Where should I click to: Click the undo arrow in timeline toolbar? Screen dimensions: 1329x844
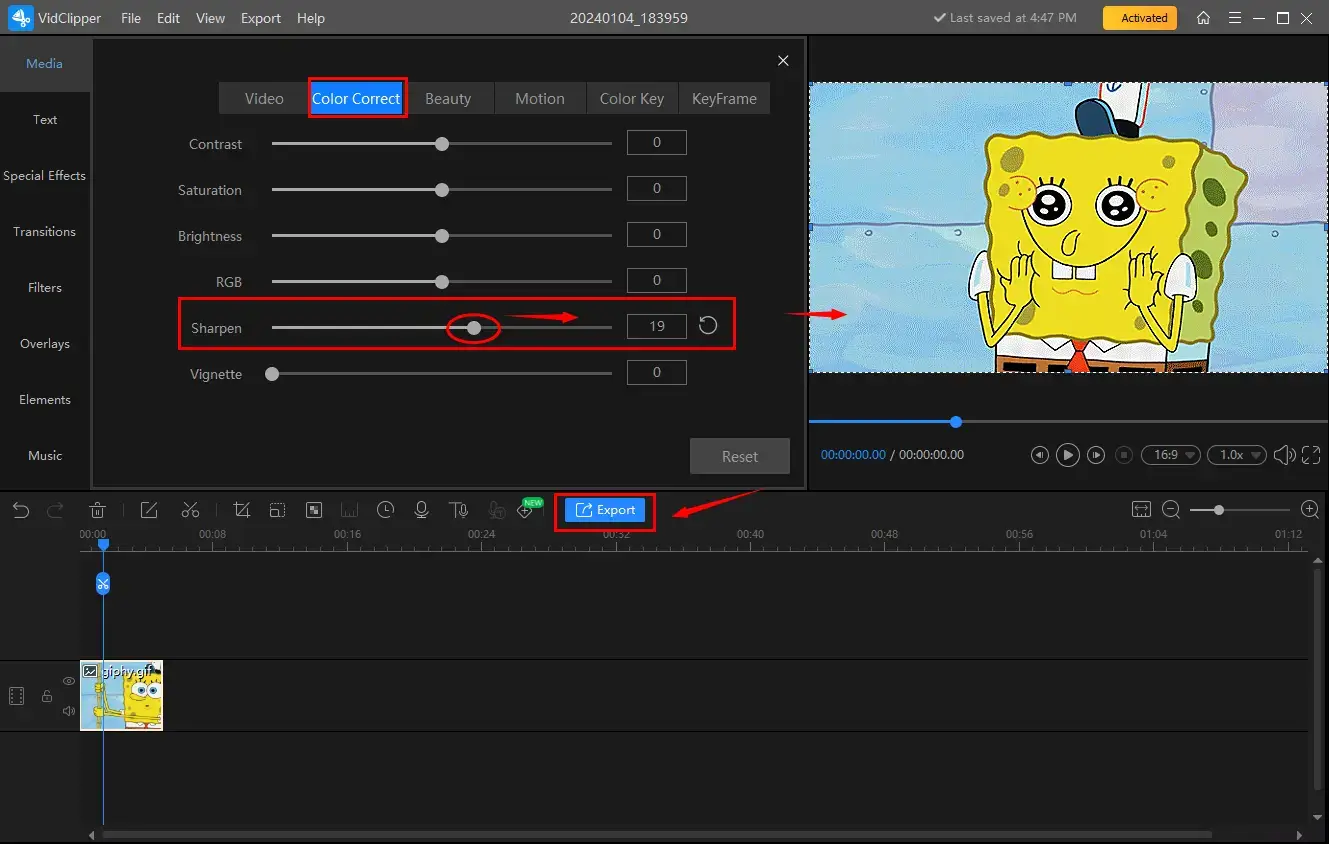(21, 510)
